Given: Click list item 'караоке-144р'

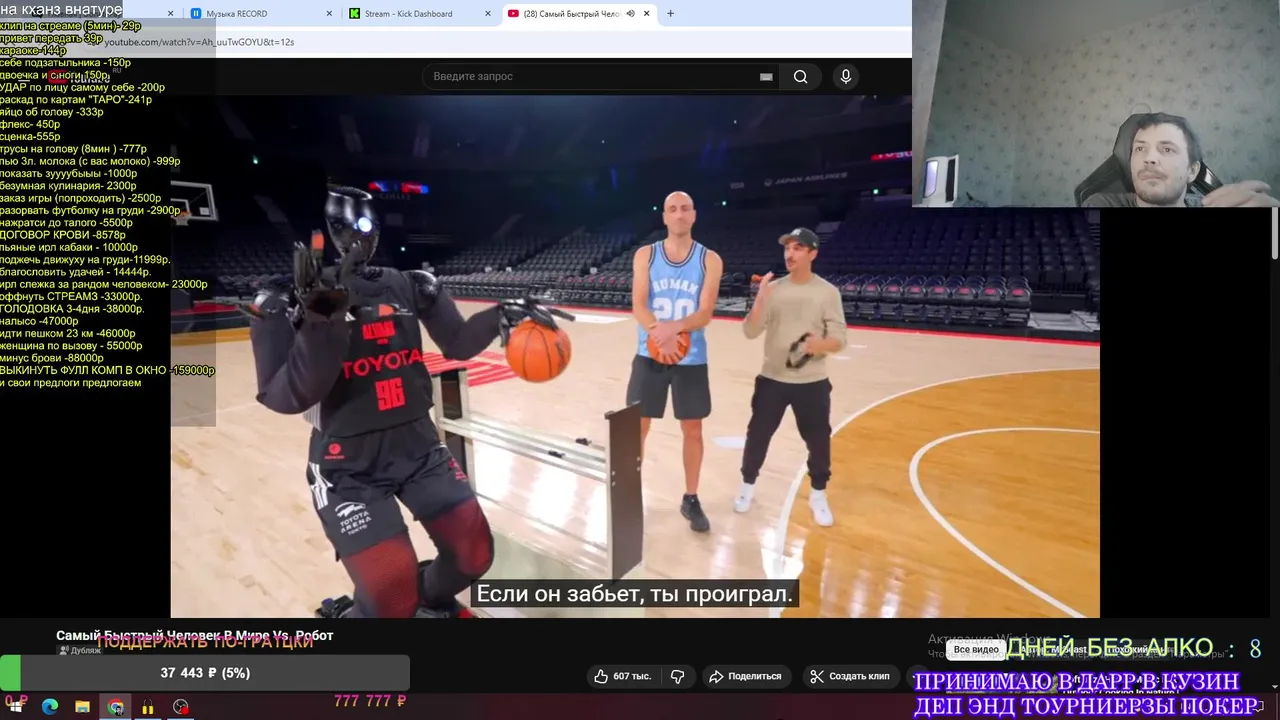Looking at the screenshot, I should click(x=34, y=50).
